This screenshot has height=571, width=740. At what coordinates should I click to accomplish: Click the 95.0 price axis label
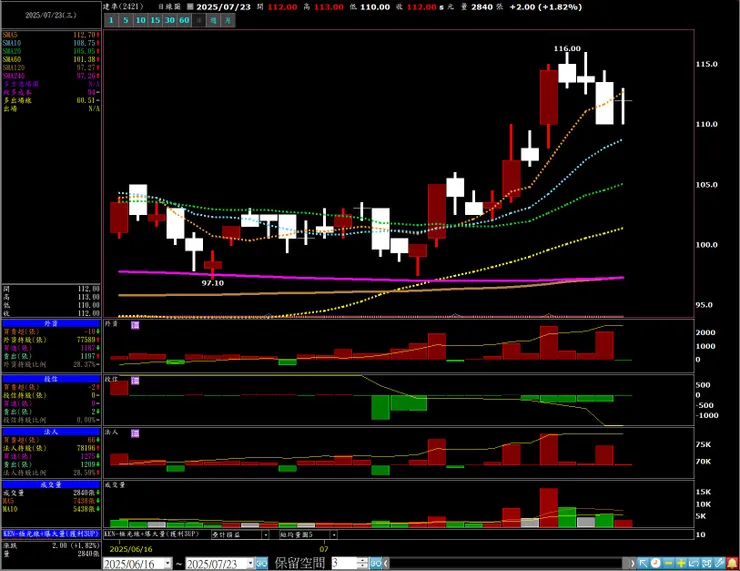(x=704, y=305)
